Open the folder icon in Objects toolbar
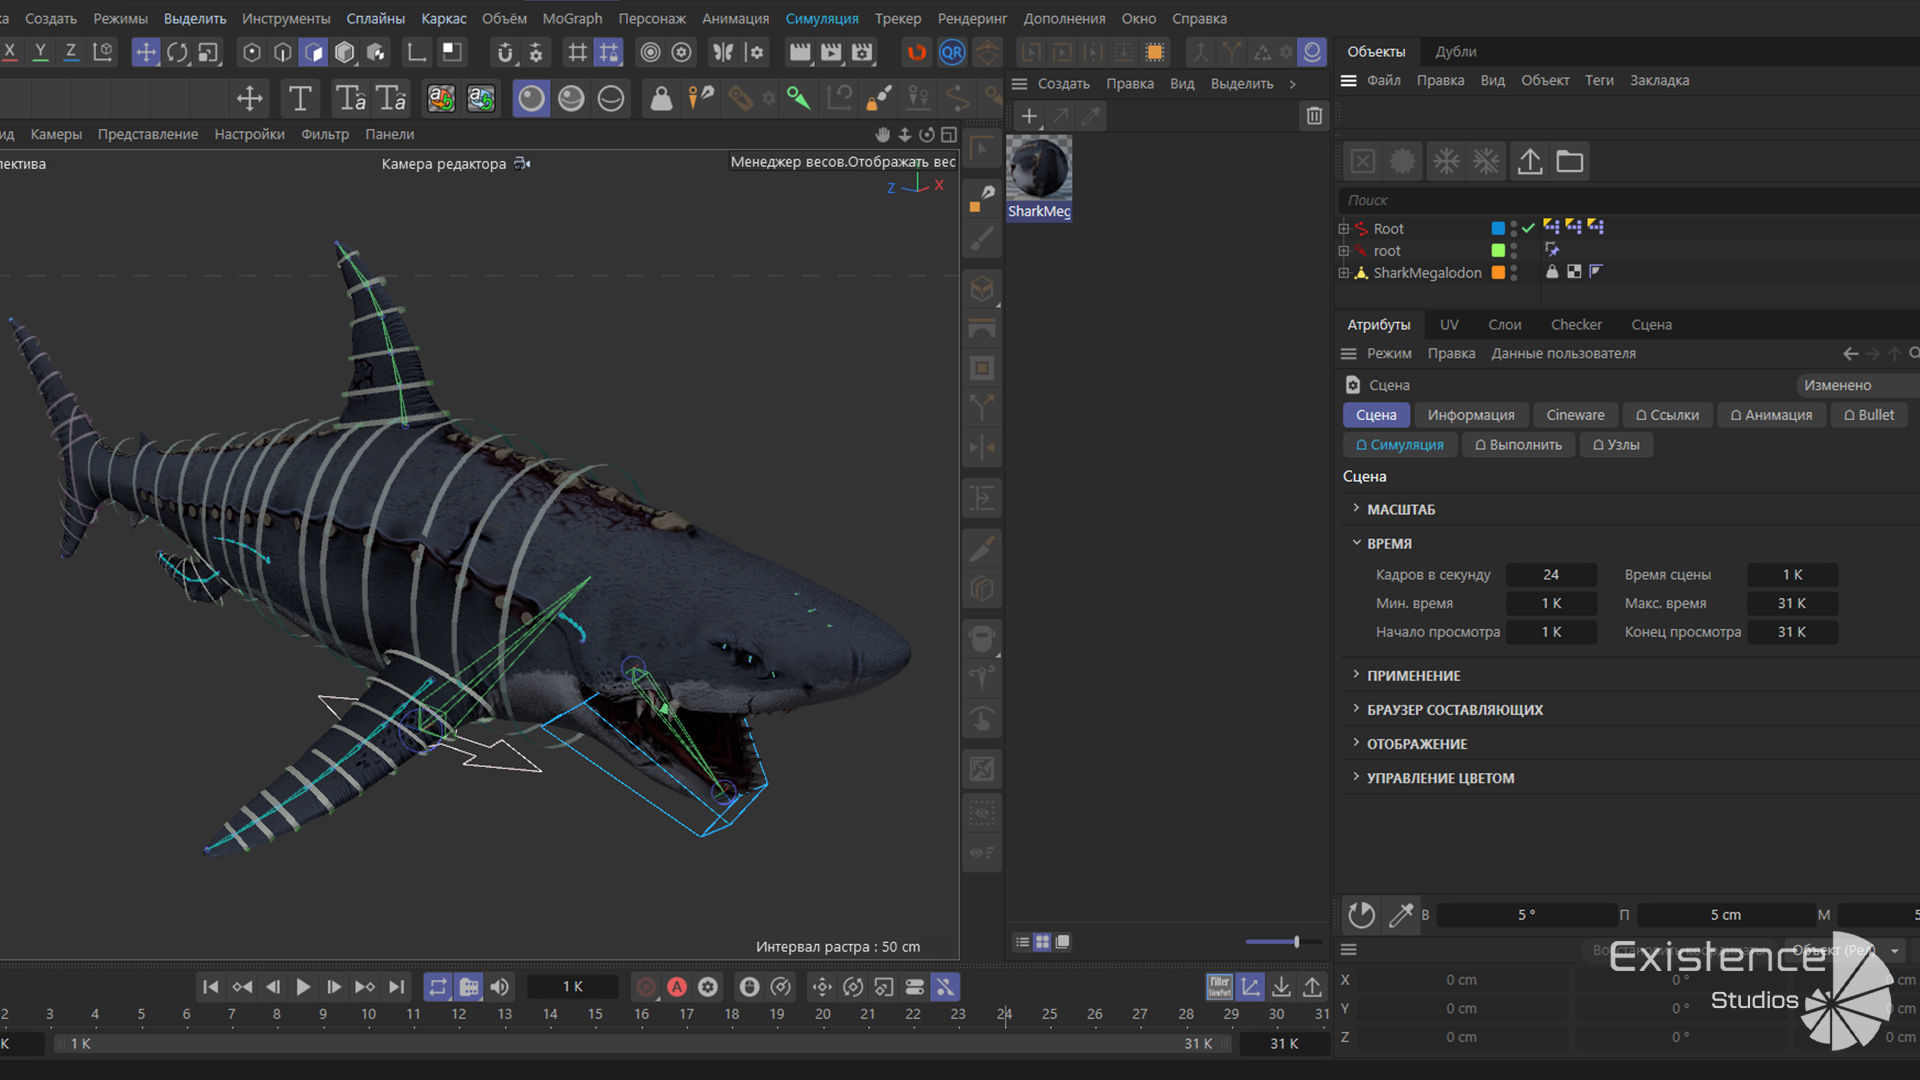 1570,161
